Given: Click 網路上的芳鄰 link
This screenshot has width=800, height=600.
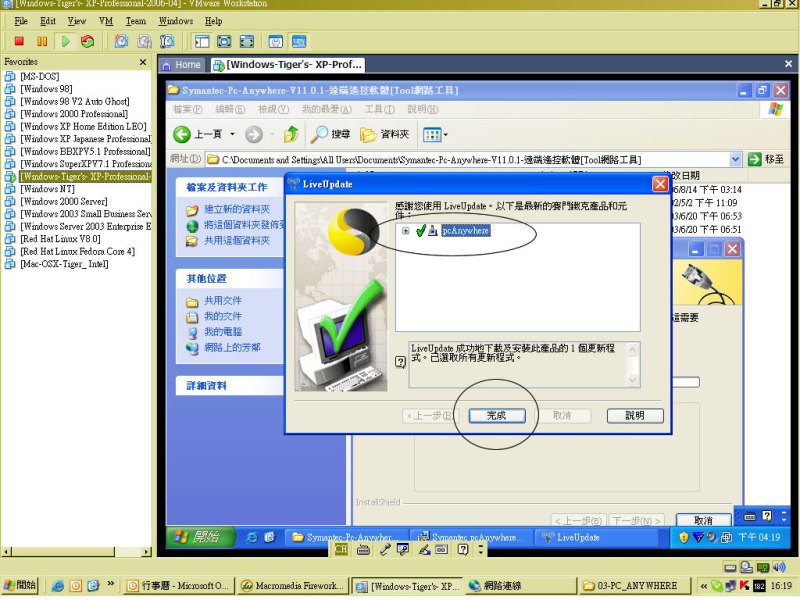Looking at the screenshot, I should tap(232, 347).
